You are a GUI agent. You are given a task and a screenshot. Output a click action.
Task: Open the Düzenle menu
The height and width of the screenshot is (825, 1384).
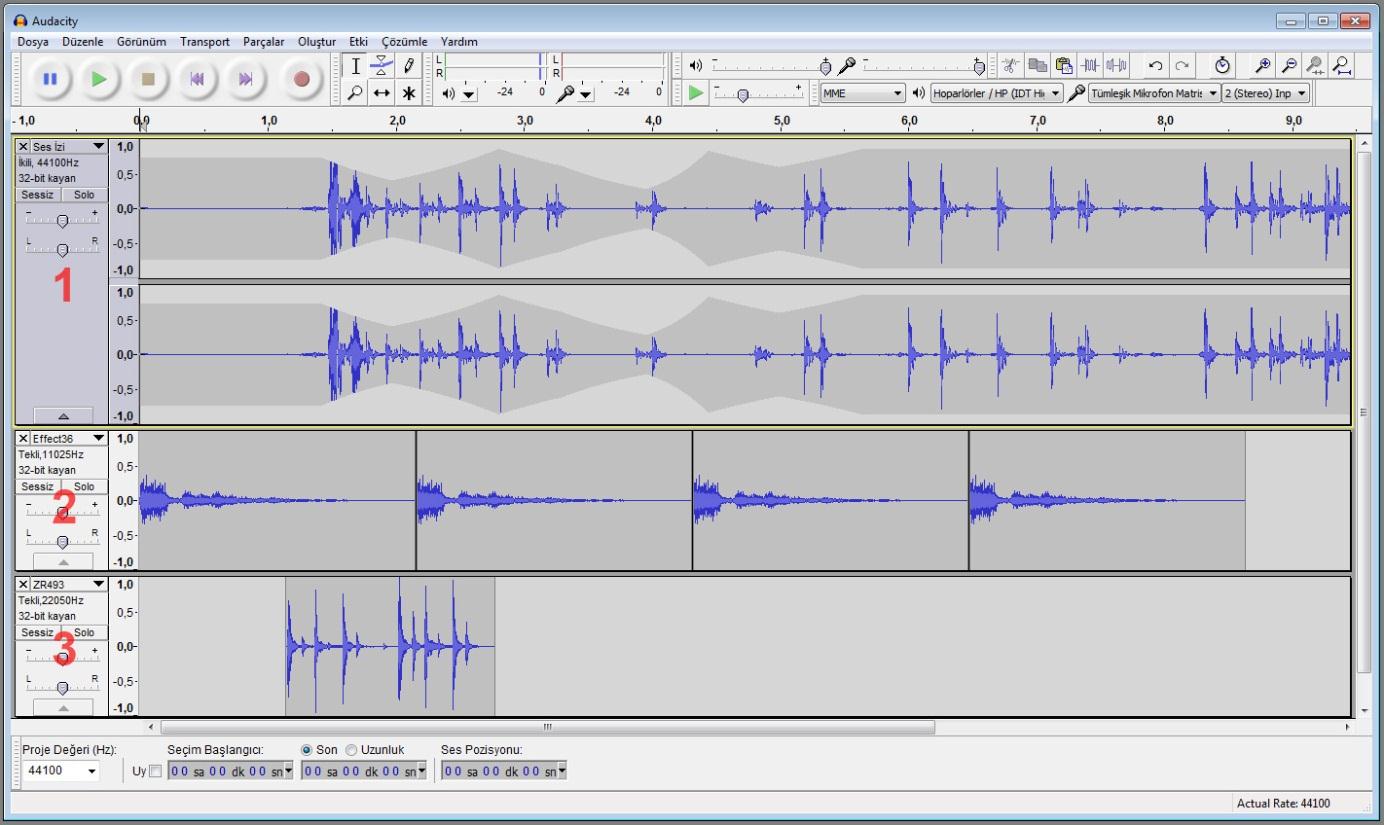pos(83,42)
